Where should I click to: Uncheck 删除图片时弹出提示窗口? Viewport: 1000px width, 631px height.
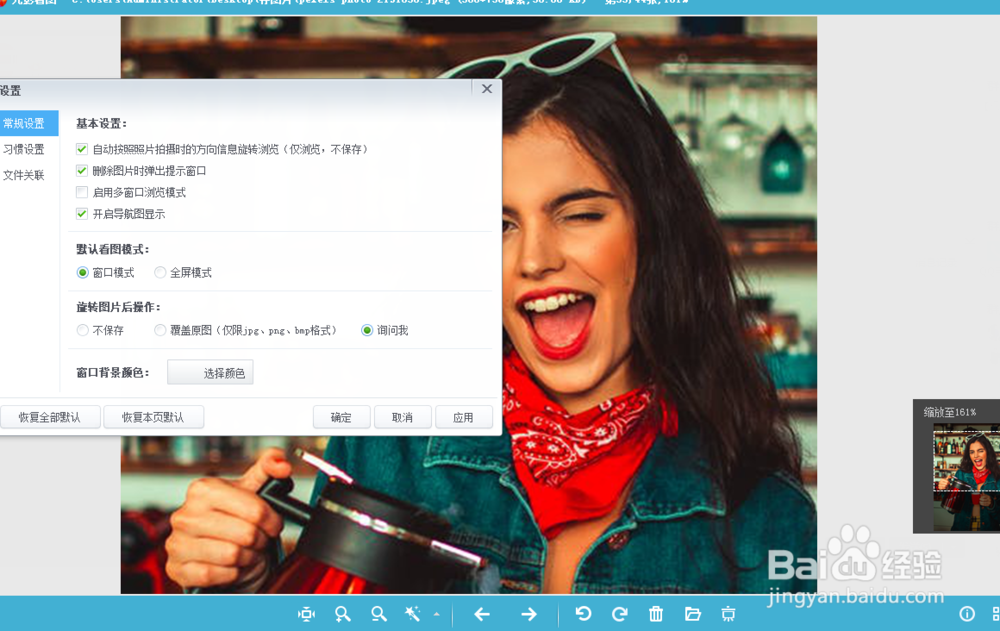[x=82, y=170]
